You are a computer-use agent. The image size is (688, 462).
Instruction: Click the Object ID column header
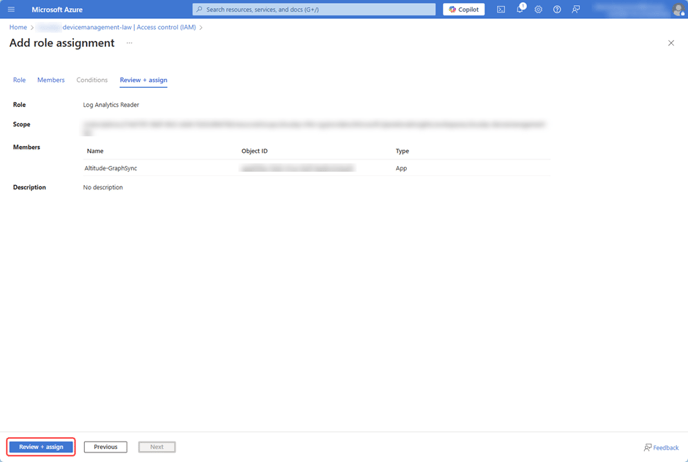pos(254,151)
